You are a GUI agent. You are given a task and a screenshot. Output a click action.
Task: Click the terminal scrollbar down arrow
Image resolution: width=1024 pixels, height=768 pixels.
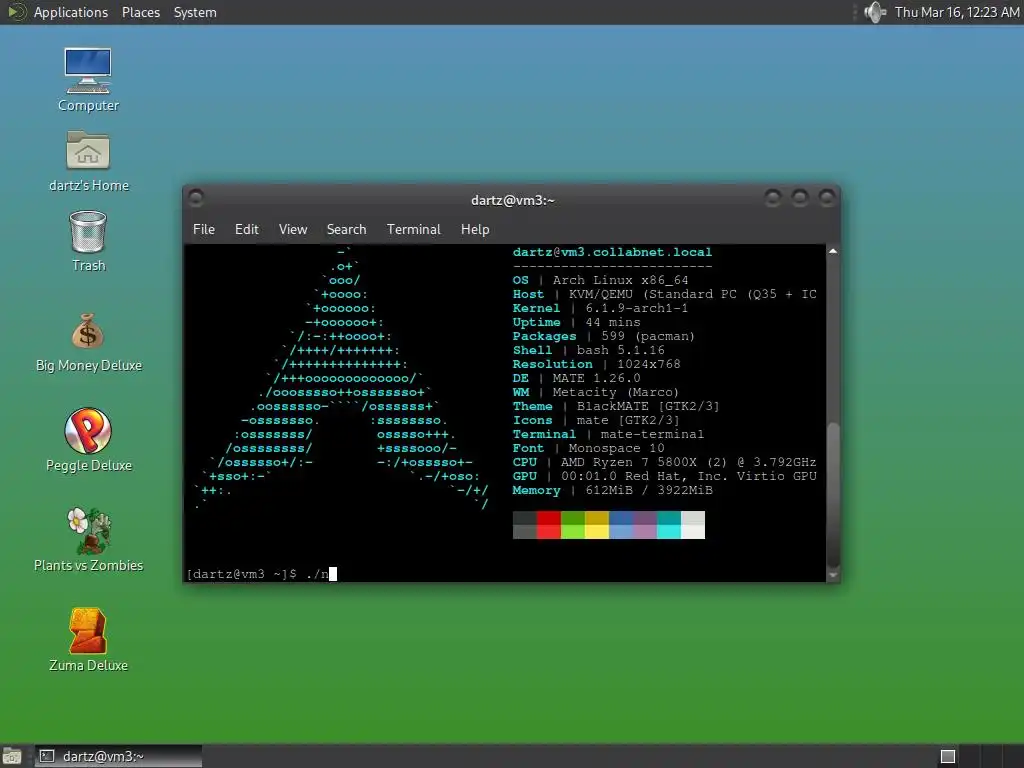pos(833,575)
